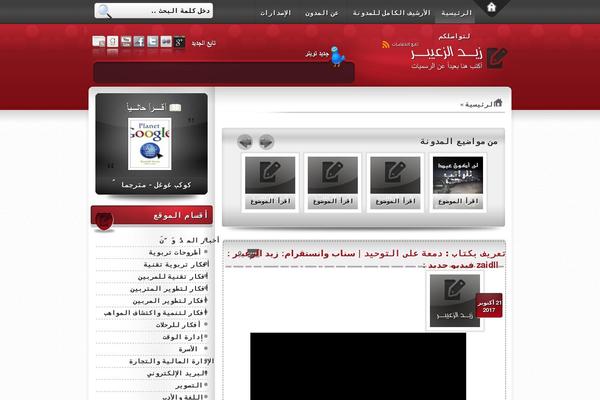This screenshot has width=600, height=400.
Task: Open category أفكار لتطوير المتربين
Action: [169, 289]
